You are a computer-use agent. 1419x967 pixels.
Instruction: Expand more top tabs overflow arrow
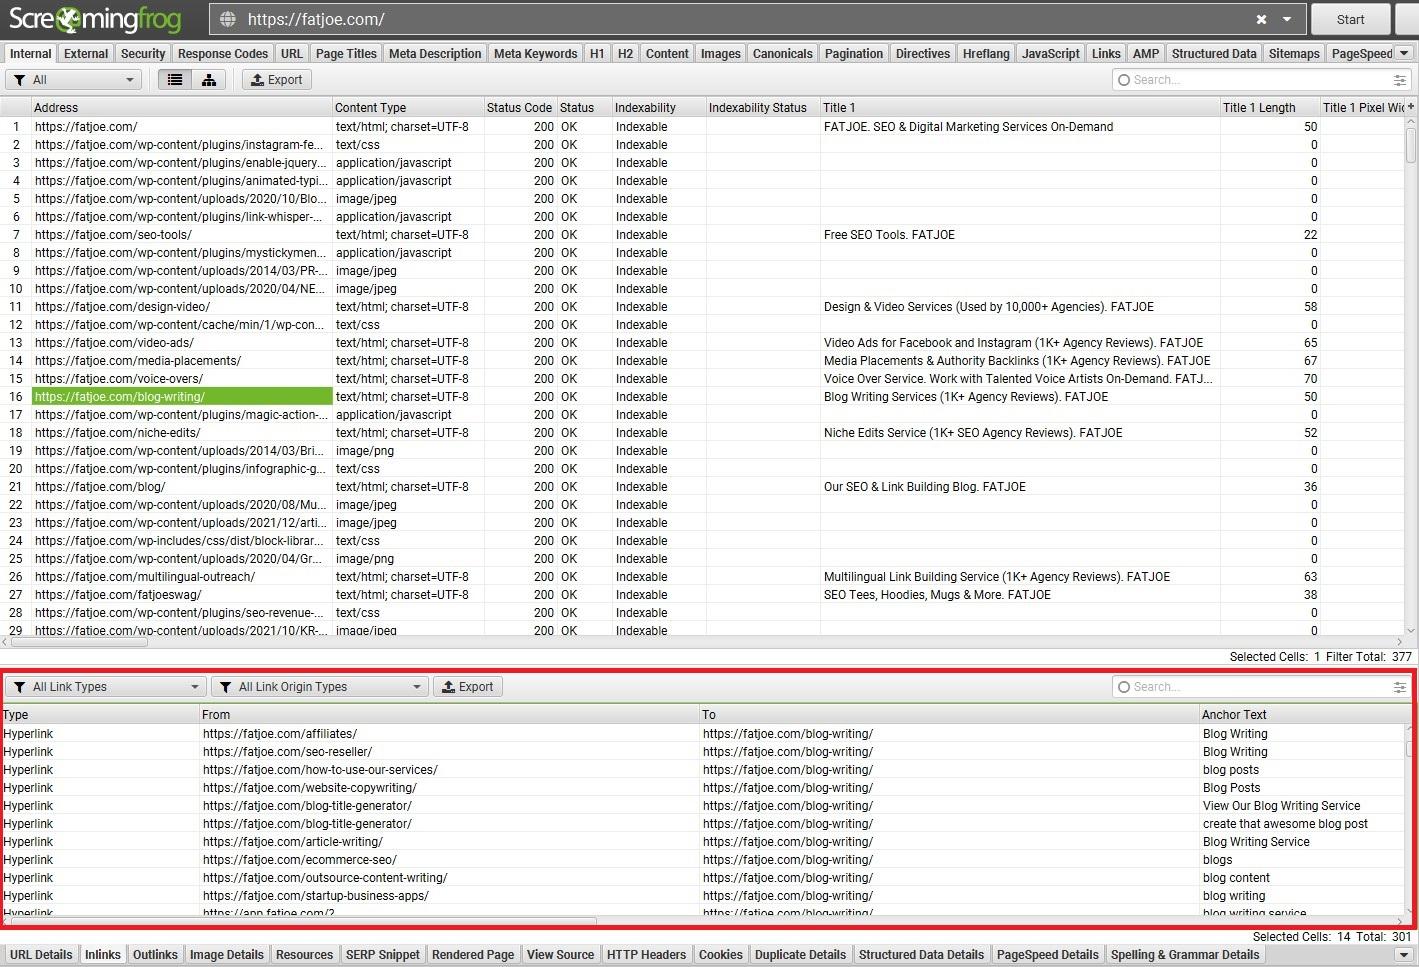[x=1404, y=53]
